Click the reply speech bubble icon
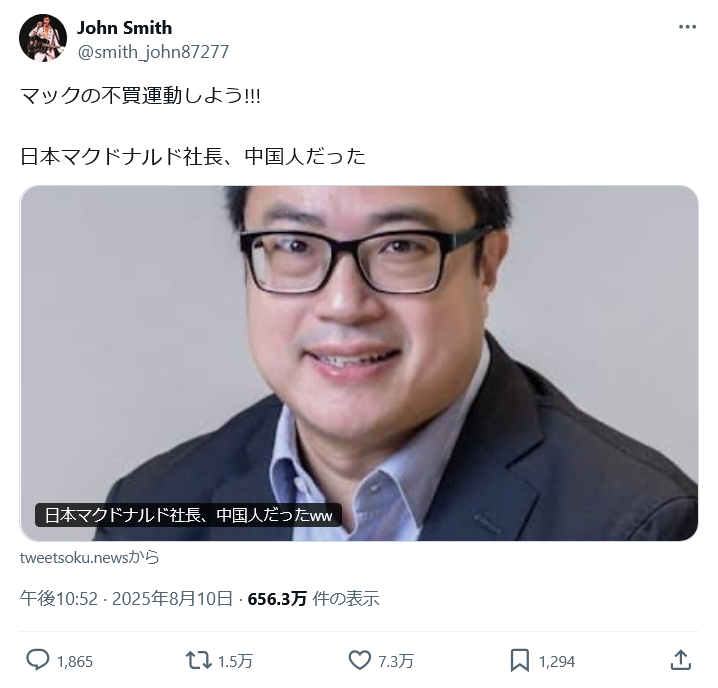The width and height of the screenshot is (718, 688). click(x=38, y=660)
